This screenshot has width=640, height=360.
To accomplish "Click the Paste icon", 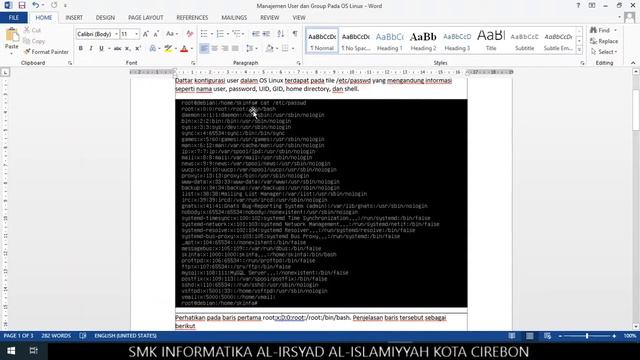I will tap(12, 35).
